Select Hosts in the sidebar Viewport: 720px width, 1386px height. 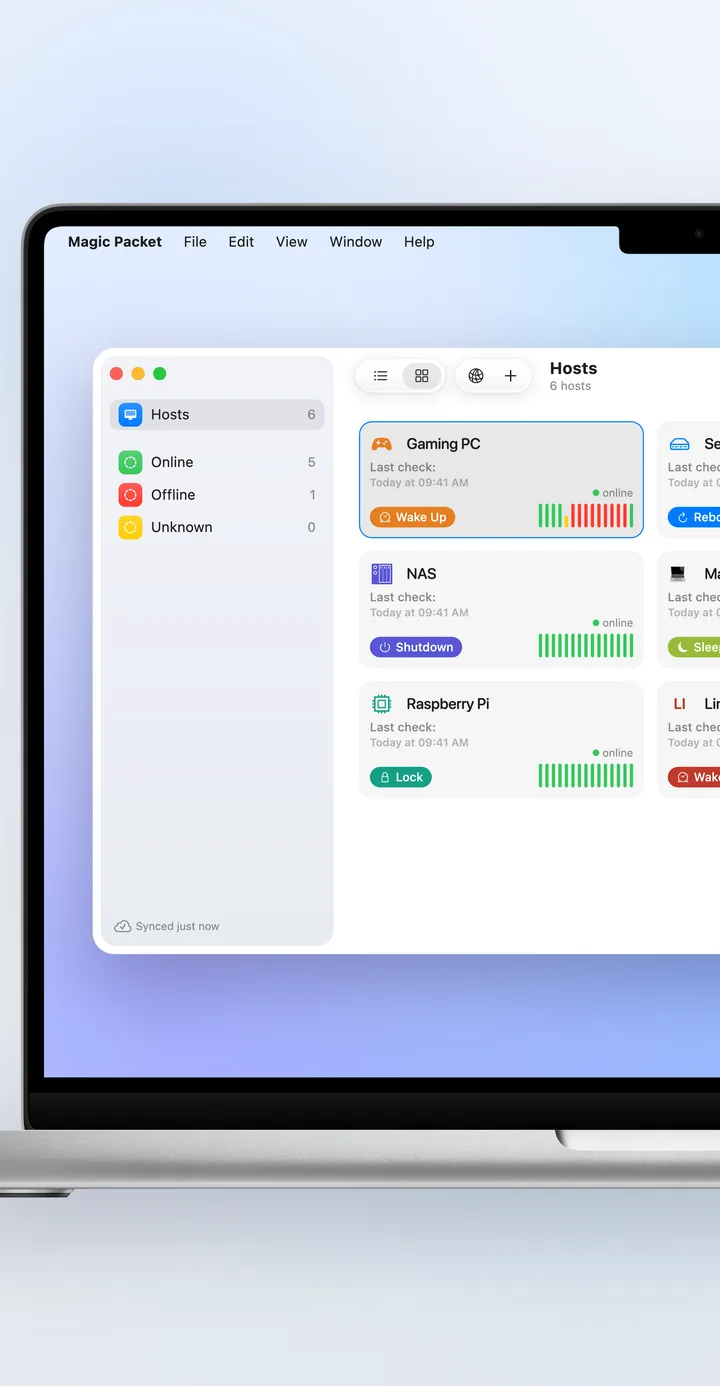click(217, 414)
